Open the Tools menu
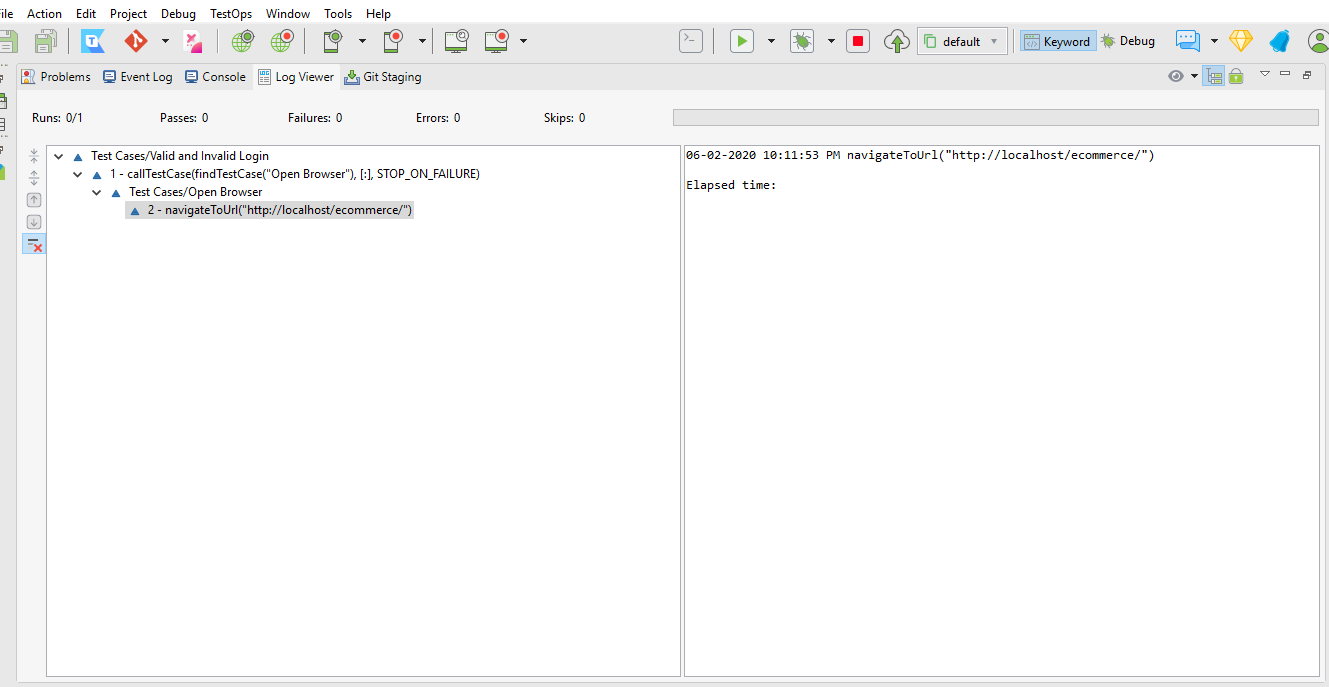Image resolution: width=1329 pixels, height=687 pixels. click(338, 14)
